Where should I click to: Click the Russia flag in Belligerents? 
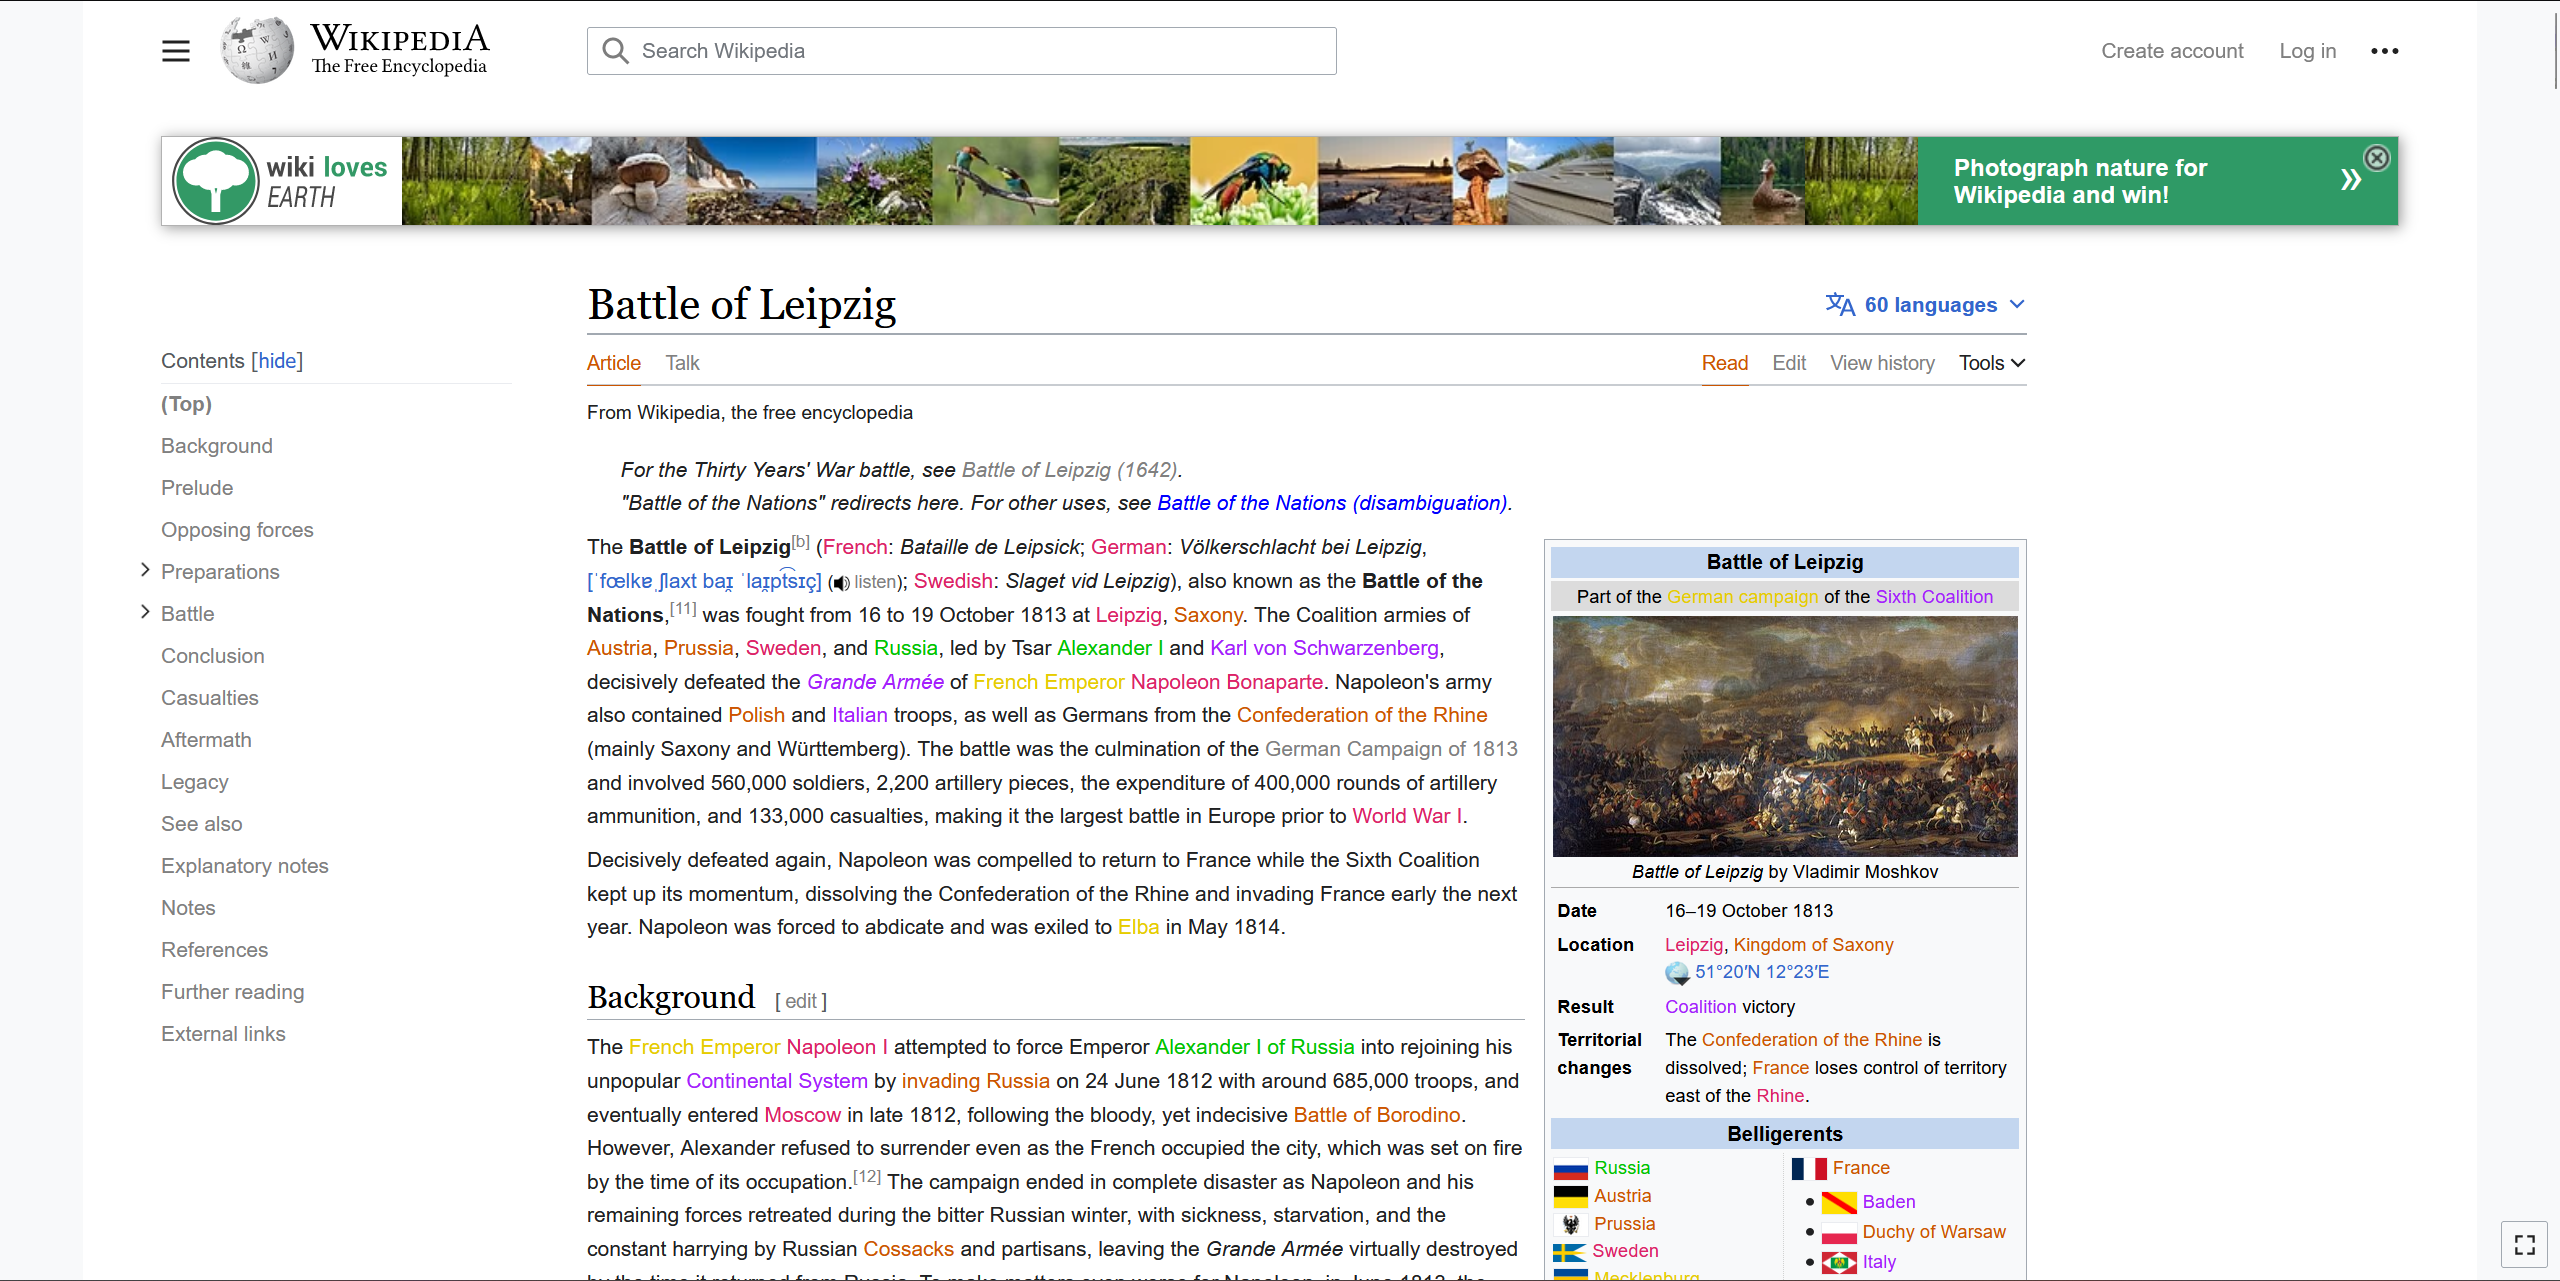(x=1571, y=1167)
